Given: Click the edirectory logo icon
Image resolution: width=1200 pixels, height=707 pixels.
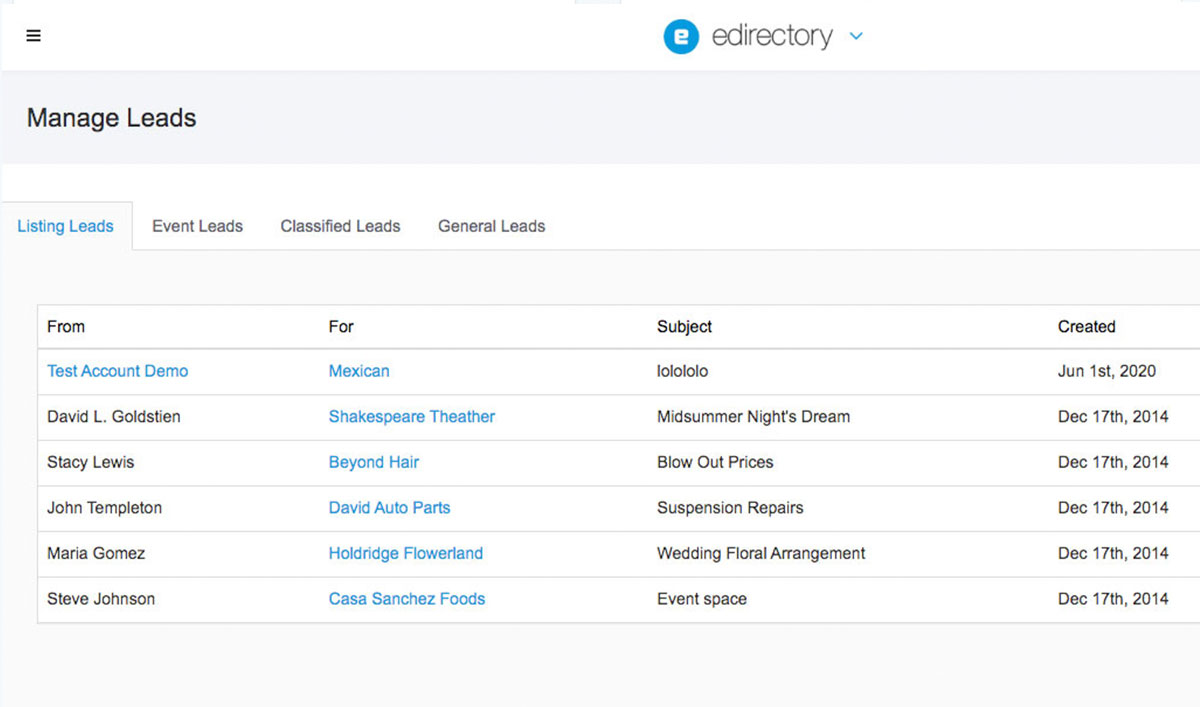Looking at the screenshot, I should click(680, 37).
